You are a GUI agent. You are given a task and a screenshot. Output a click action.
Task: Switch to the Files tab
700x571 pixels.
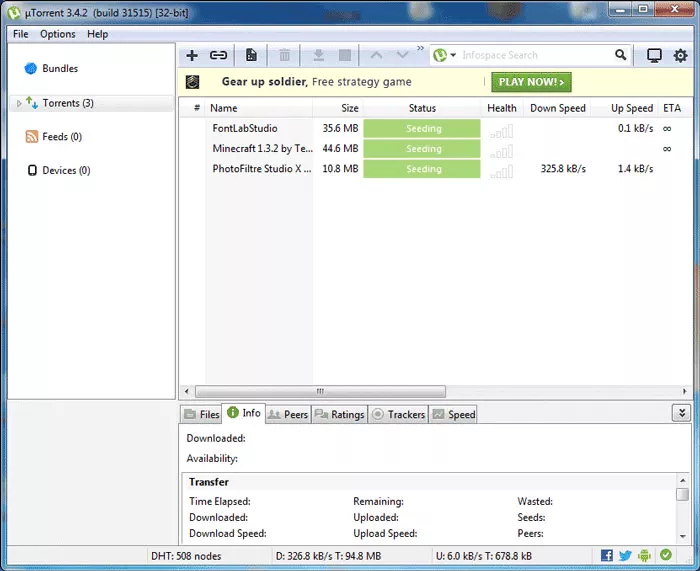201,414
